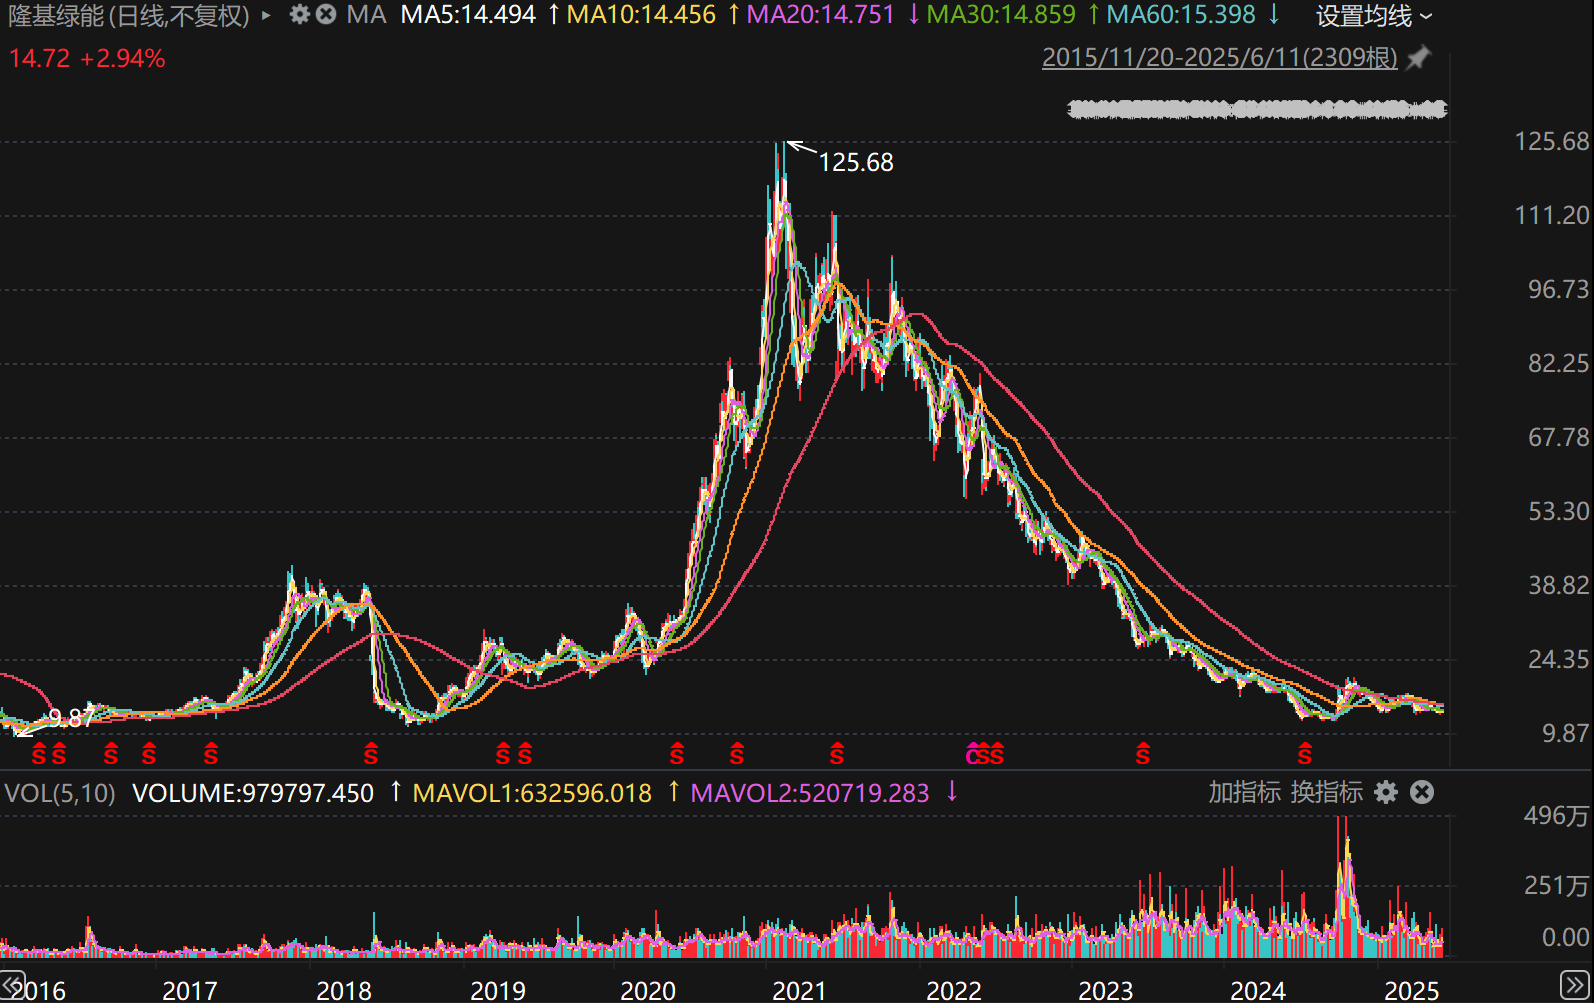The width and height of the screenshot is (1594, 1003).
Task: Open MA indicator settings gear
Action: (x=299, y=15)
